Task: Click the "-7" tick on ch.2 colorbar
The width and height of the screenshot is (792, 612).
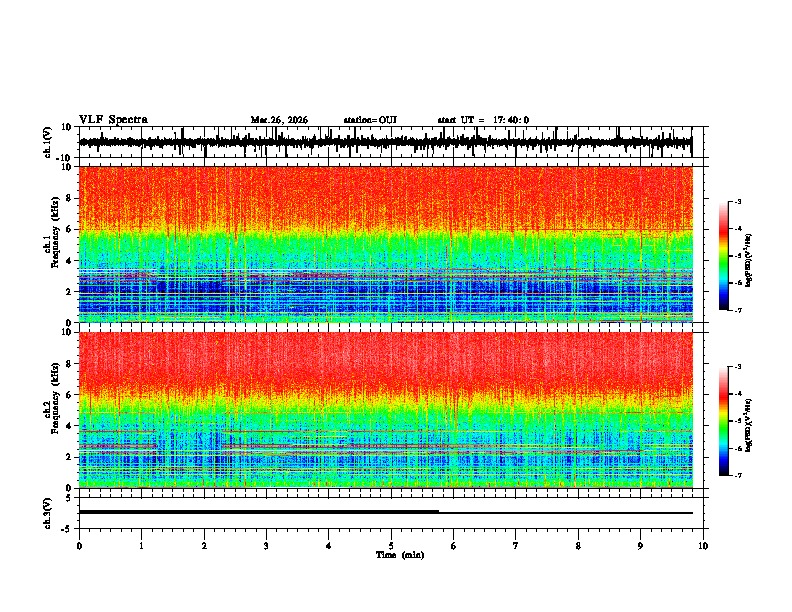Action: point(737,475)
